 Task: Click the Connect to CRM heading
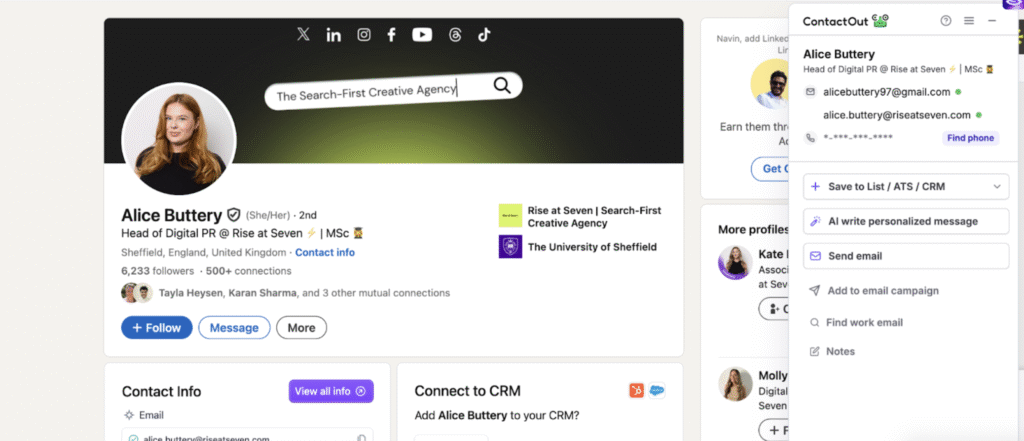[468, 391]
